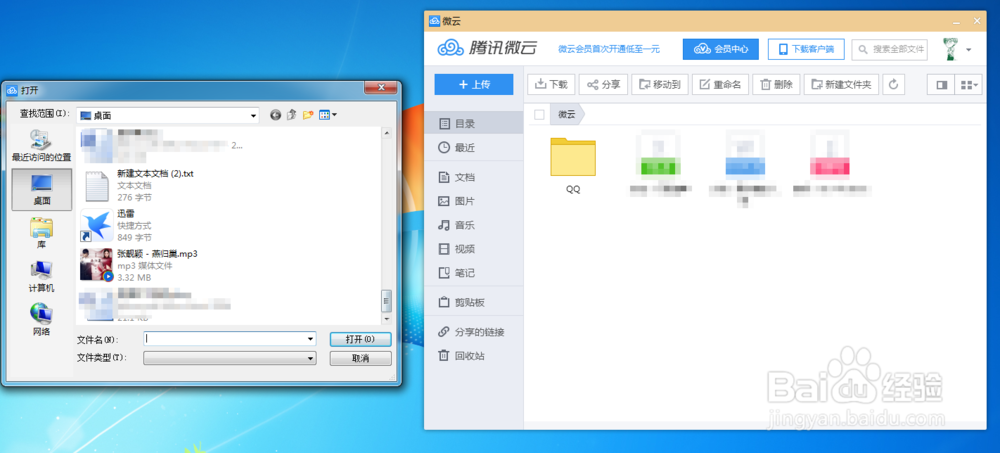Expand the 文件名 combo box dropdown arrow

pyautogui.click(x=311, y=339)
